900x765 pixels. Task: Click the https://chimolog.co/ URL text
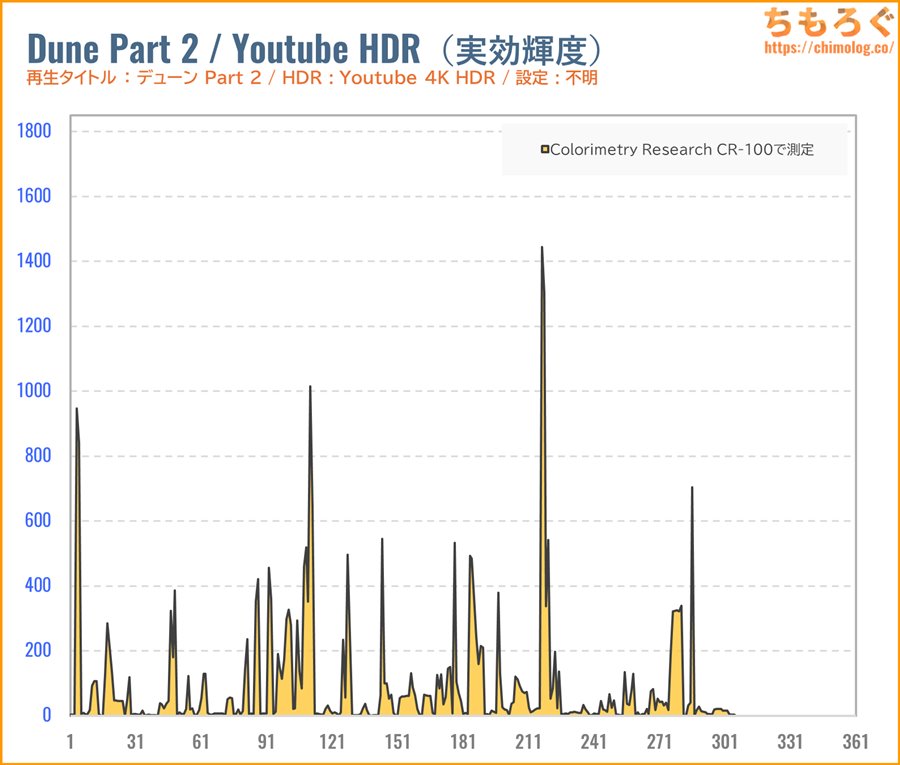click(x=828, y=47)
